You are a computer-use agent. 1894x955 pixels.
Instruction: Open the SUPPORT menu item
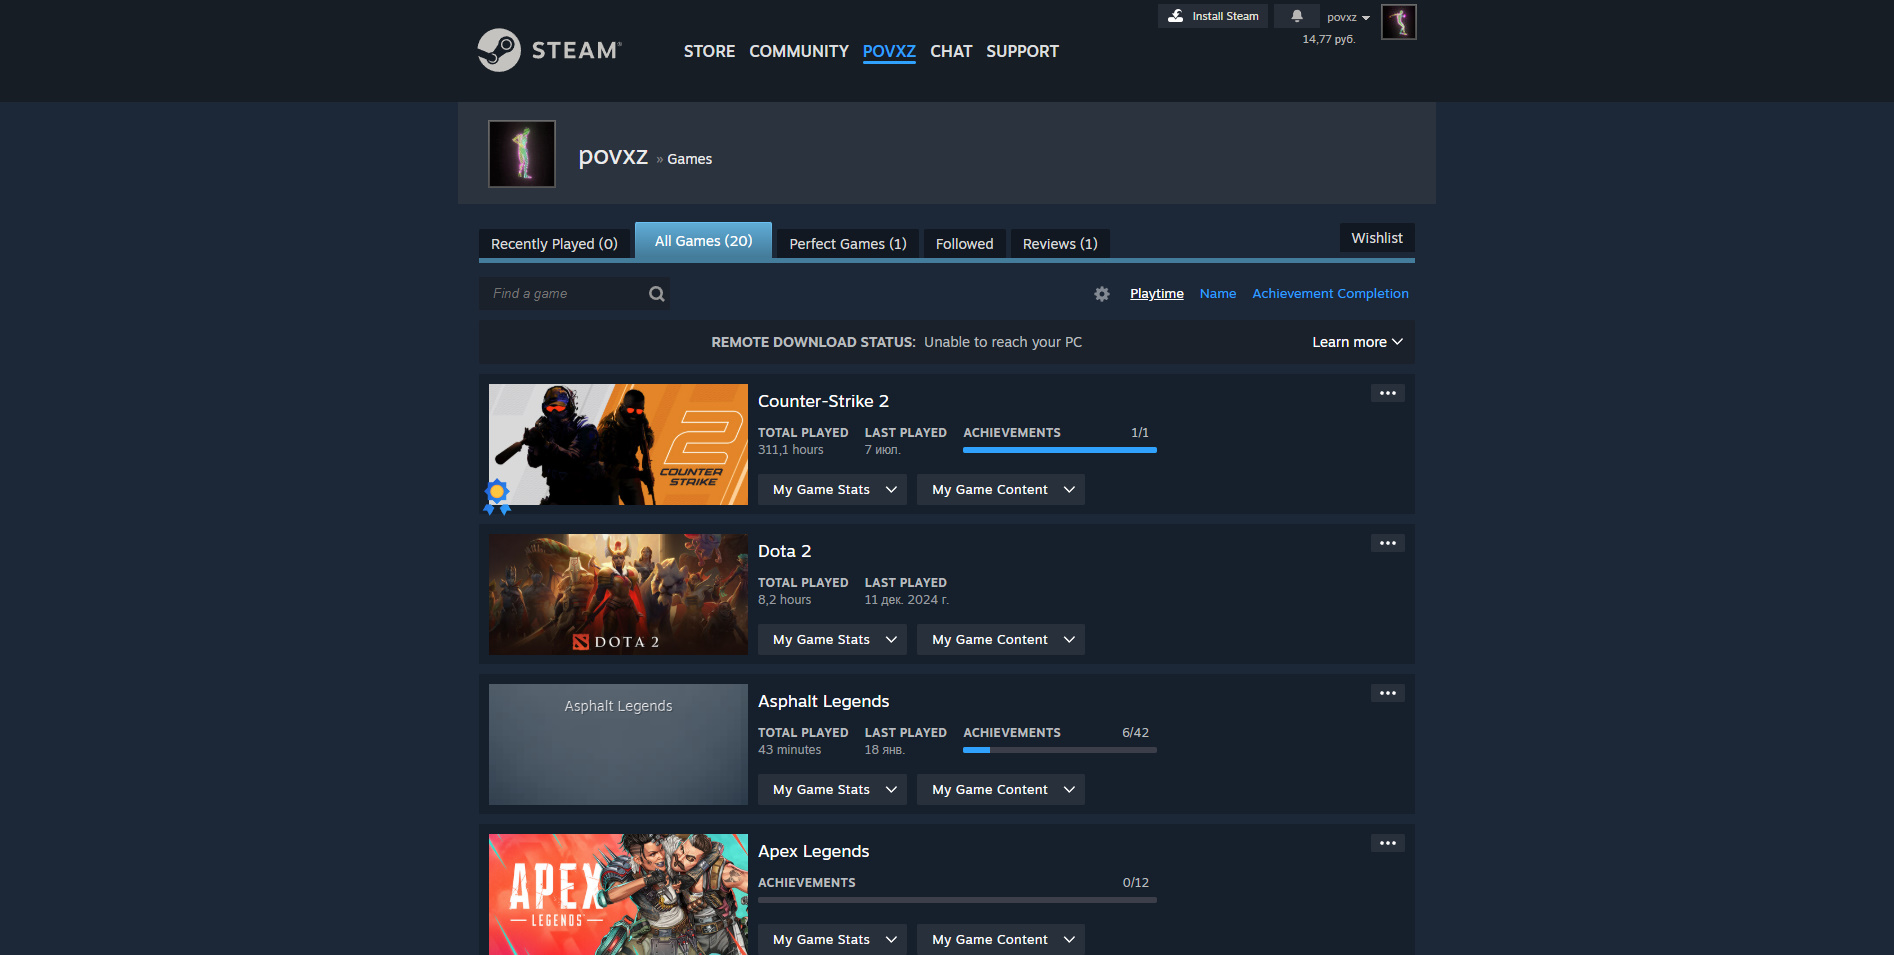[x=1022, y=51]
